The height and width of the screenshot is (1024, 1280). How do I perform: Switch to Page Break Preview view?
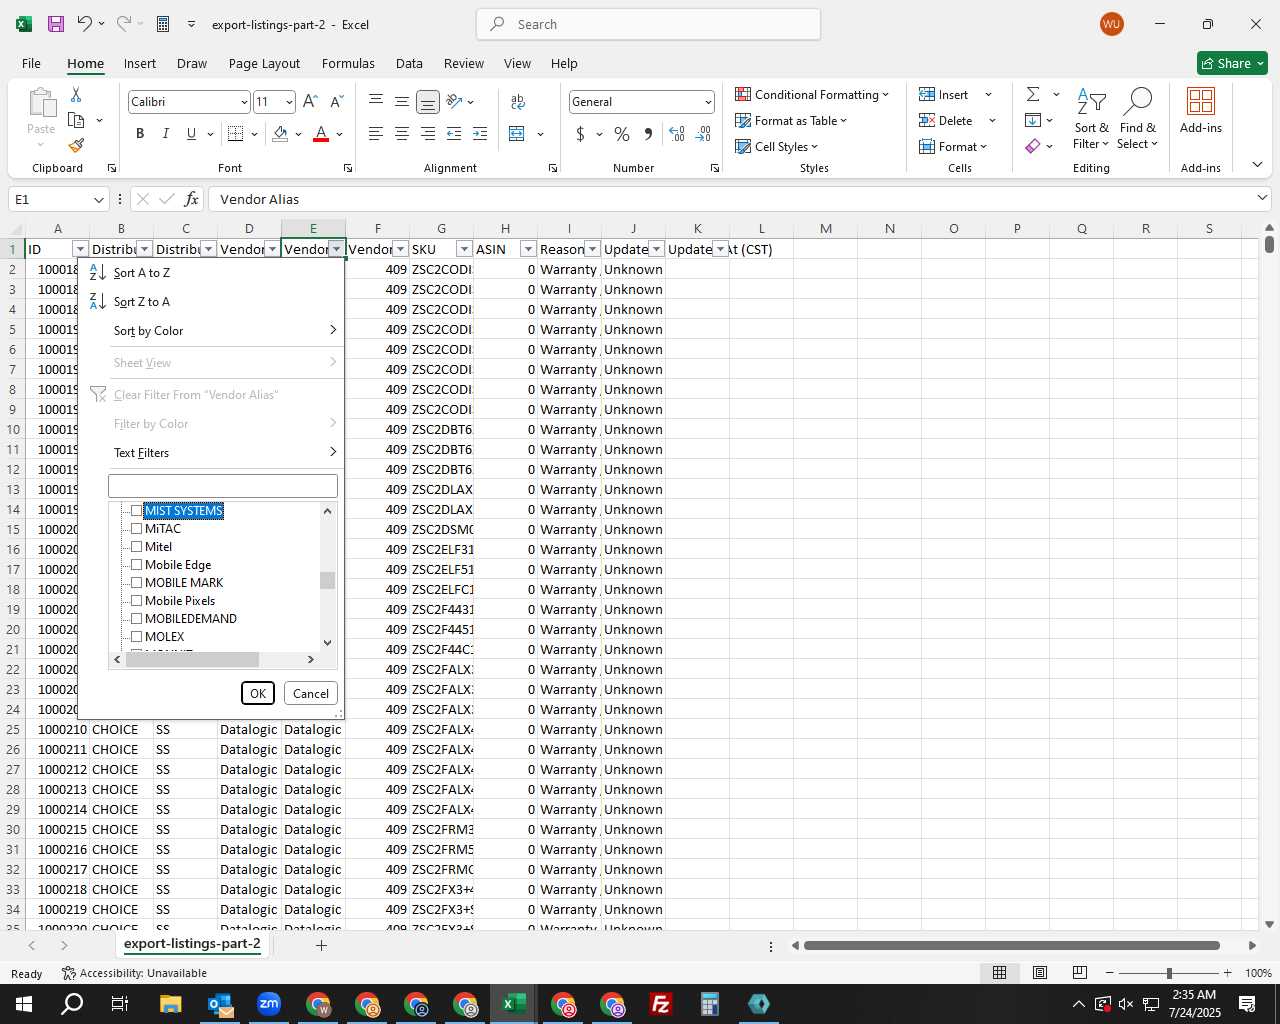[1080, 973]
